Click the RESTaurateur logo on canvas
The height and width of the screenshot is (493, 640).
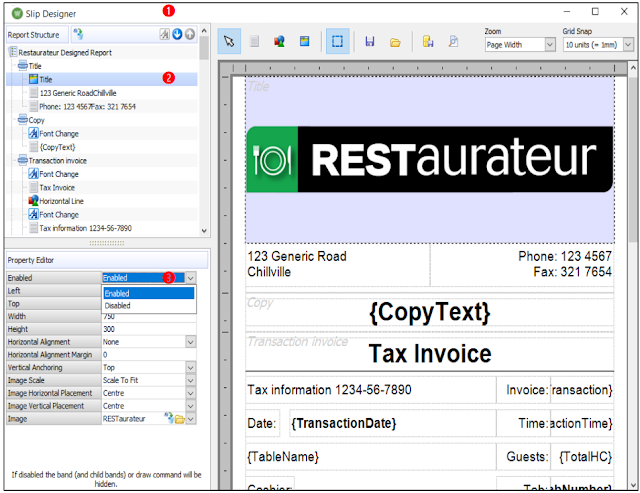430,159
